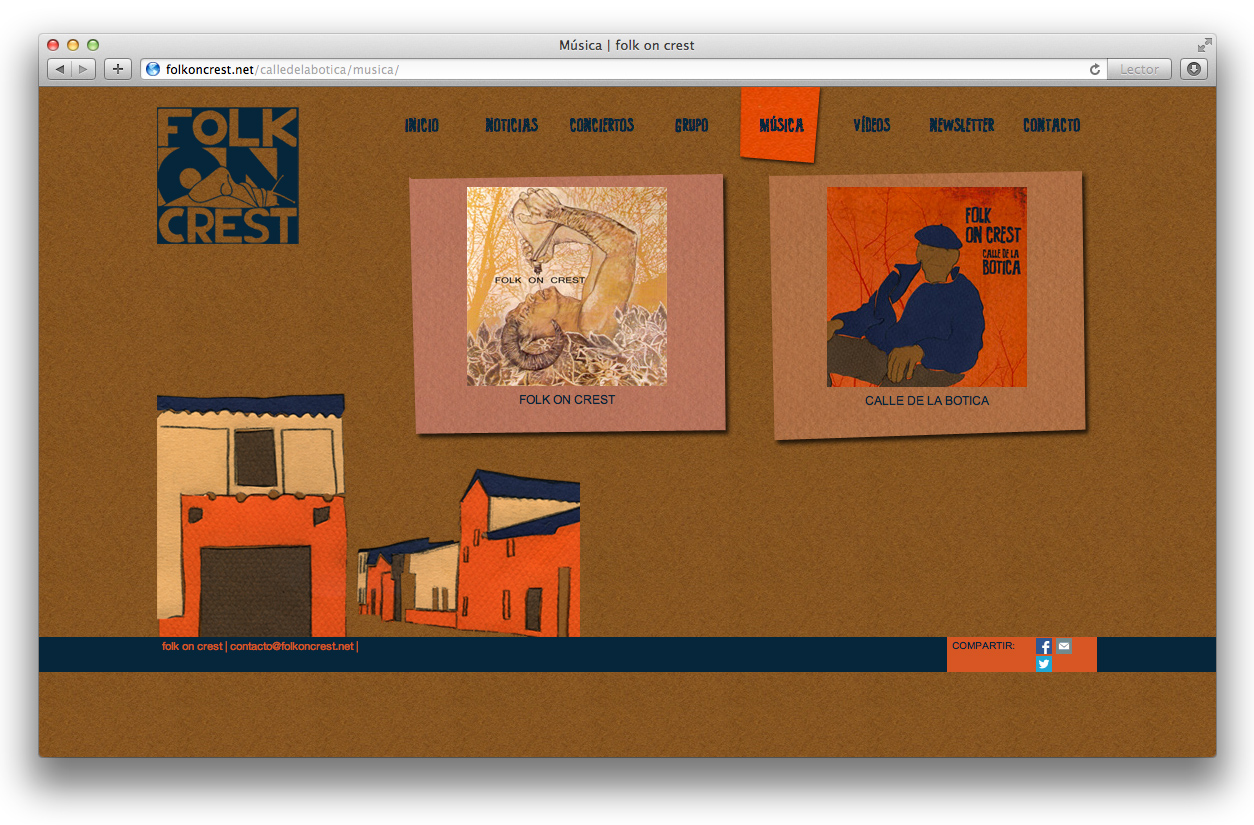Select the Vídeos navigation item
This screenshot has width=1254, height=825.
click(871, 125)
